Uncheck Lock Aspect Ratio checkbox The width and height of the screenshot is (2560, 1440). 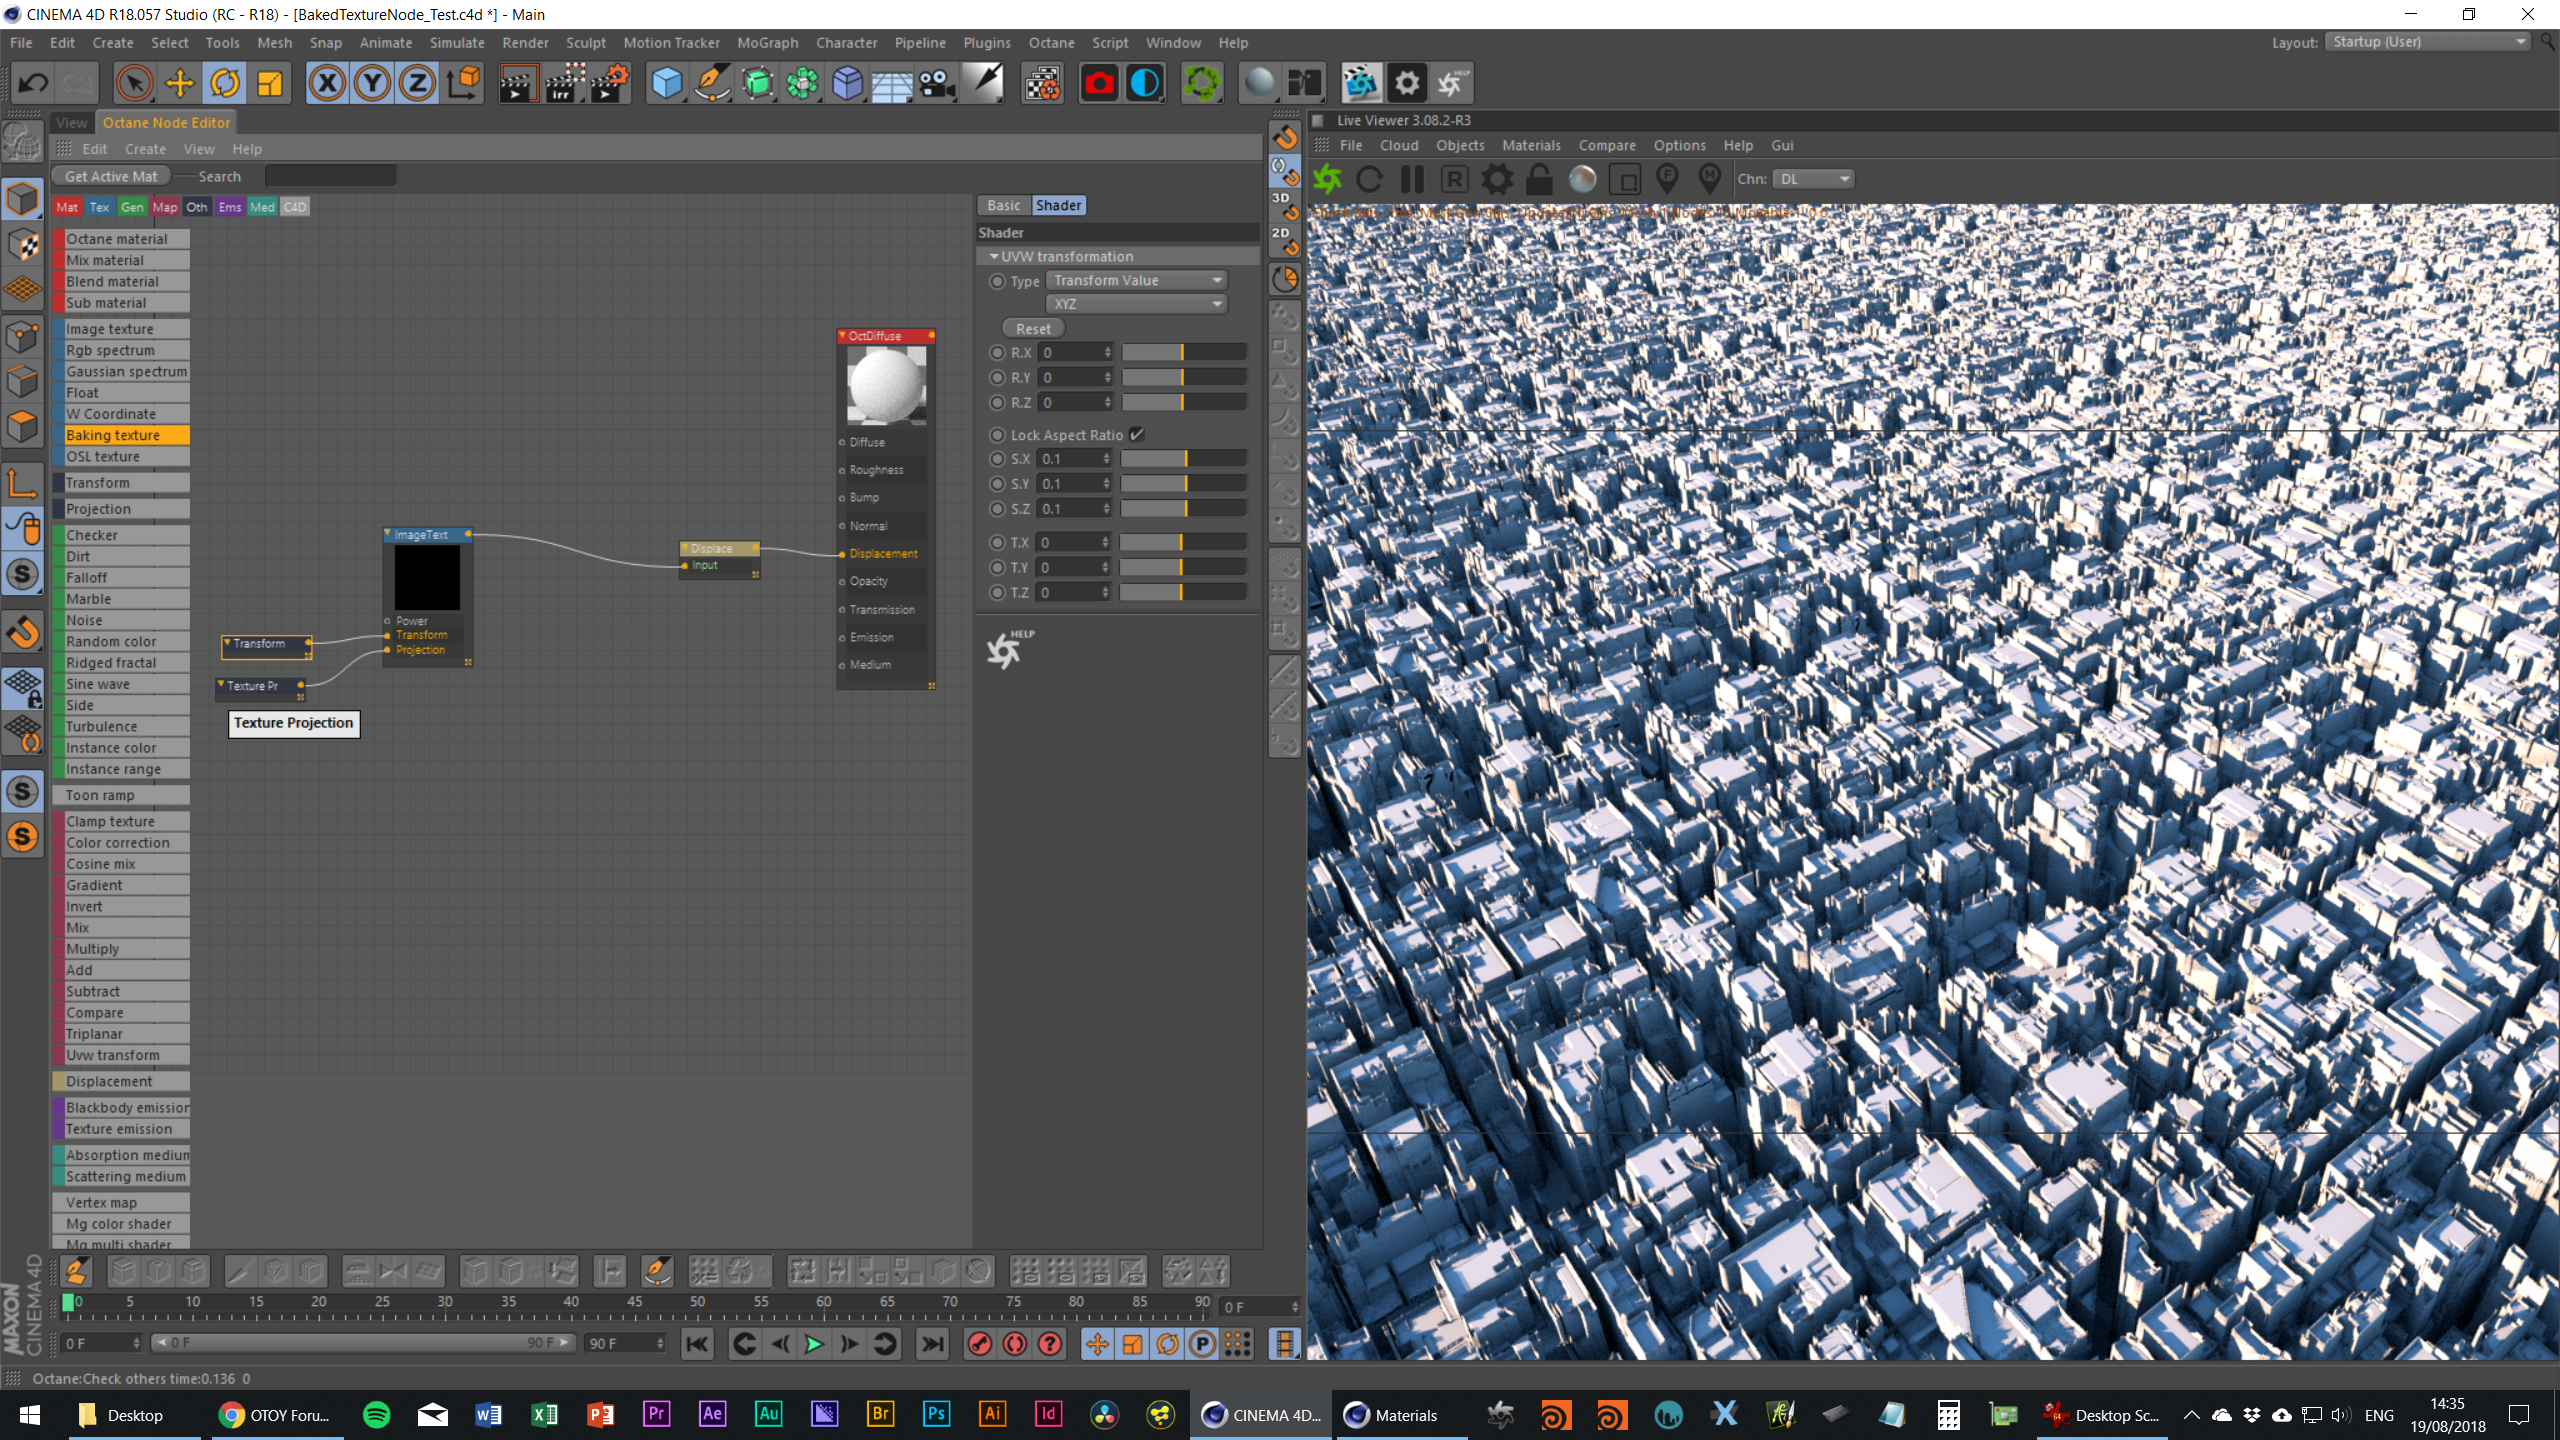pyautogui.click(x=1137, y=435)
